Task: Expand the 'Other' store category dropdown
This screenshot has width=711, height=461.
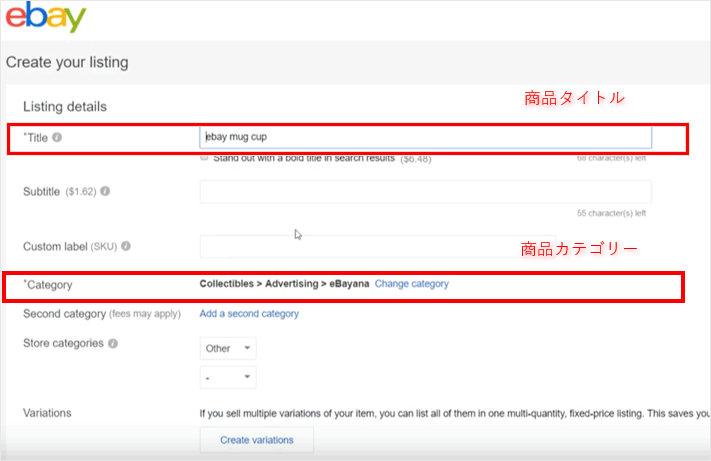Action: click(228, 348)
